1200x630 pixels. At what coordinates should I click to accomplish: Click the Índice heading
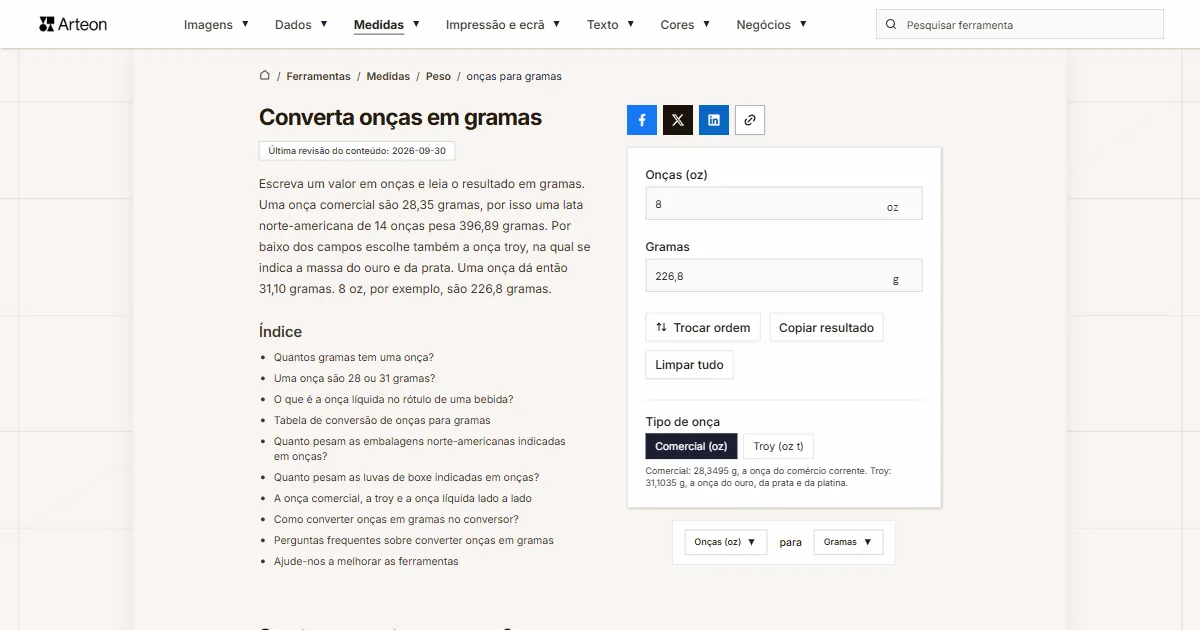280,332
